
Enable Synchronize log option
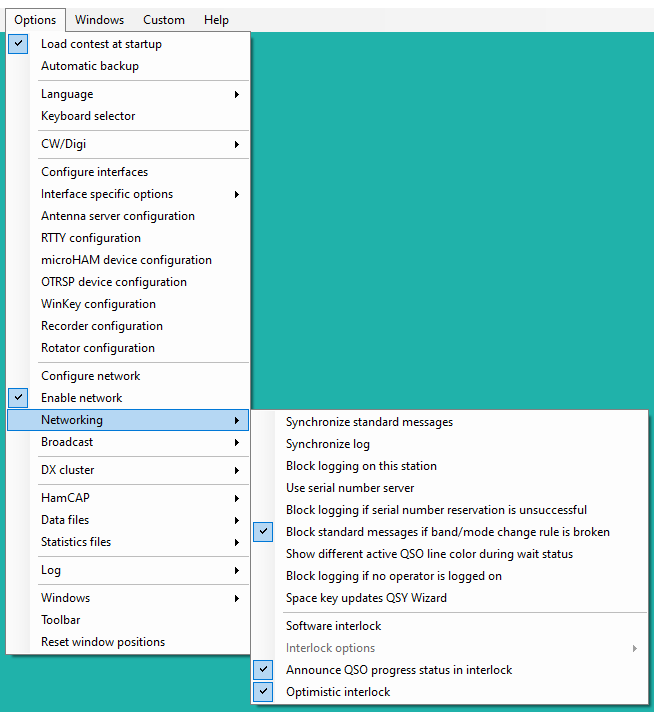pyautogui.click(x=450, y=444)
